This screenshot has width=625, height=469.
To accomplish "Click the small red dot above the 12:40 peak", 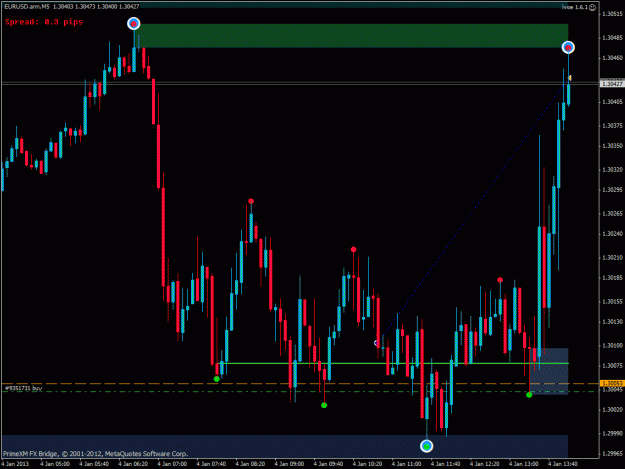I will 500,280.
